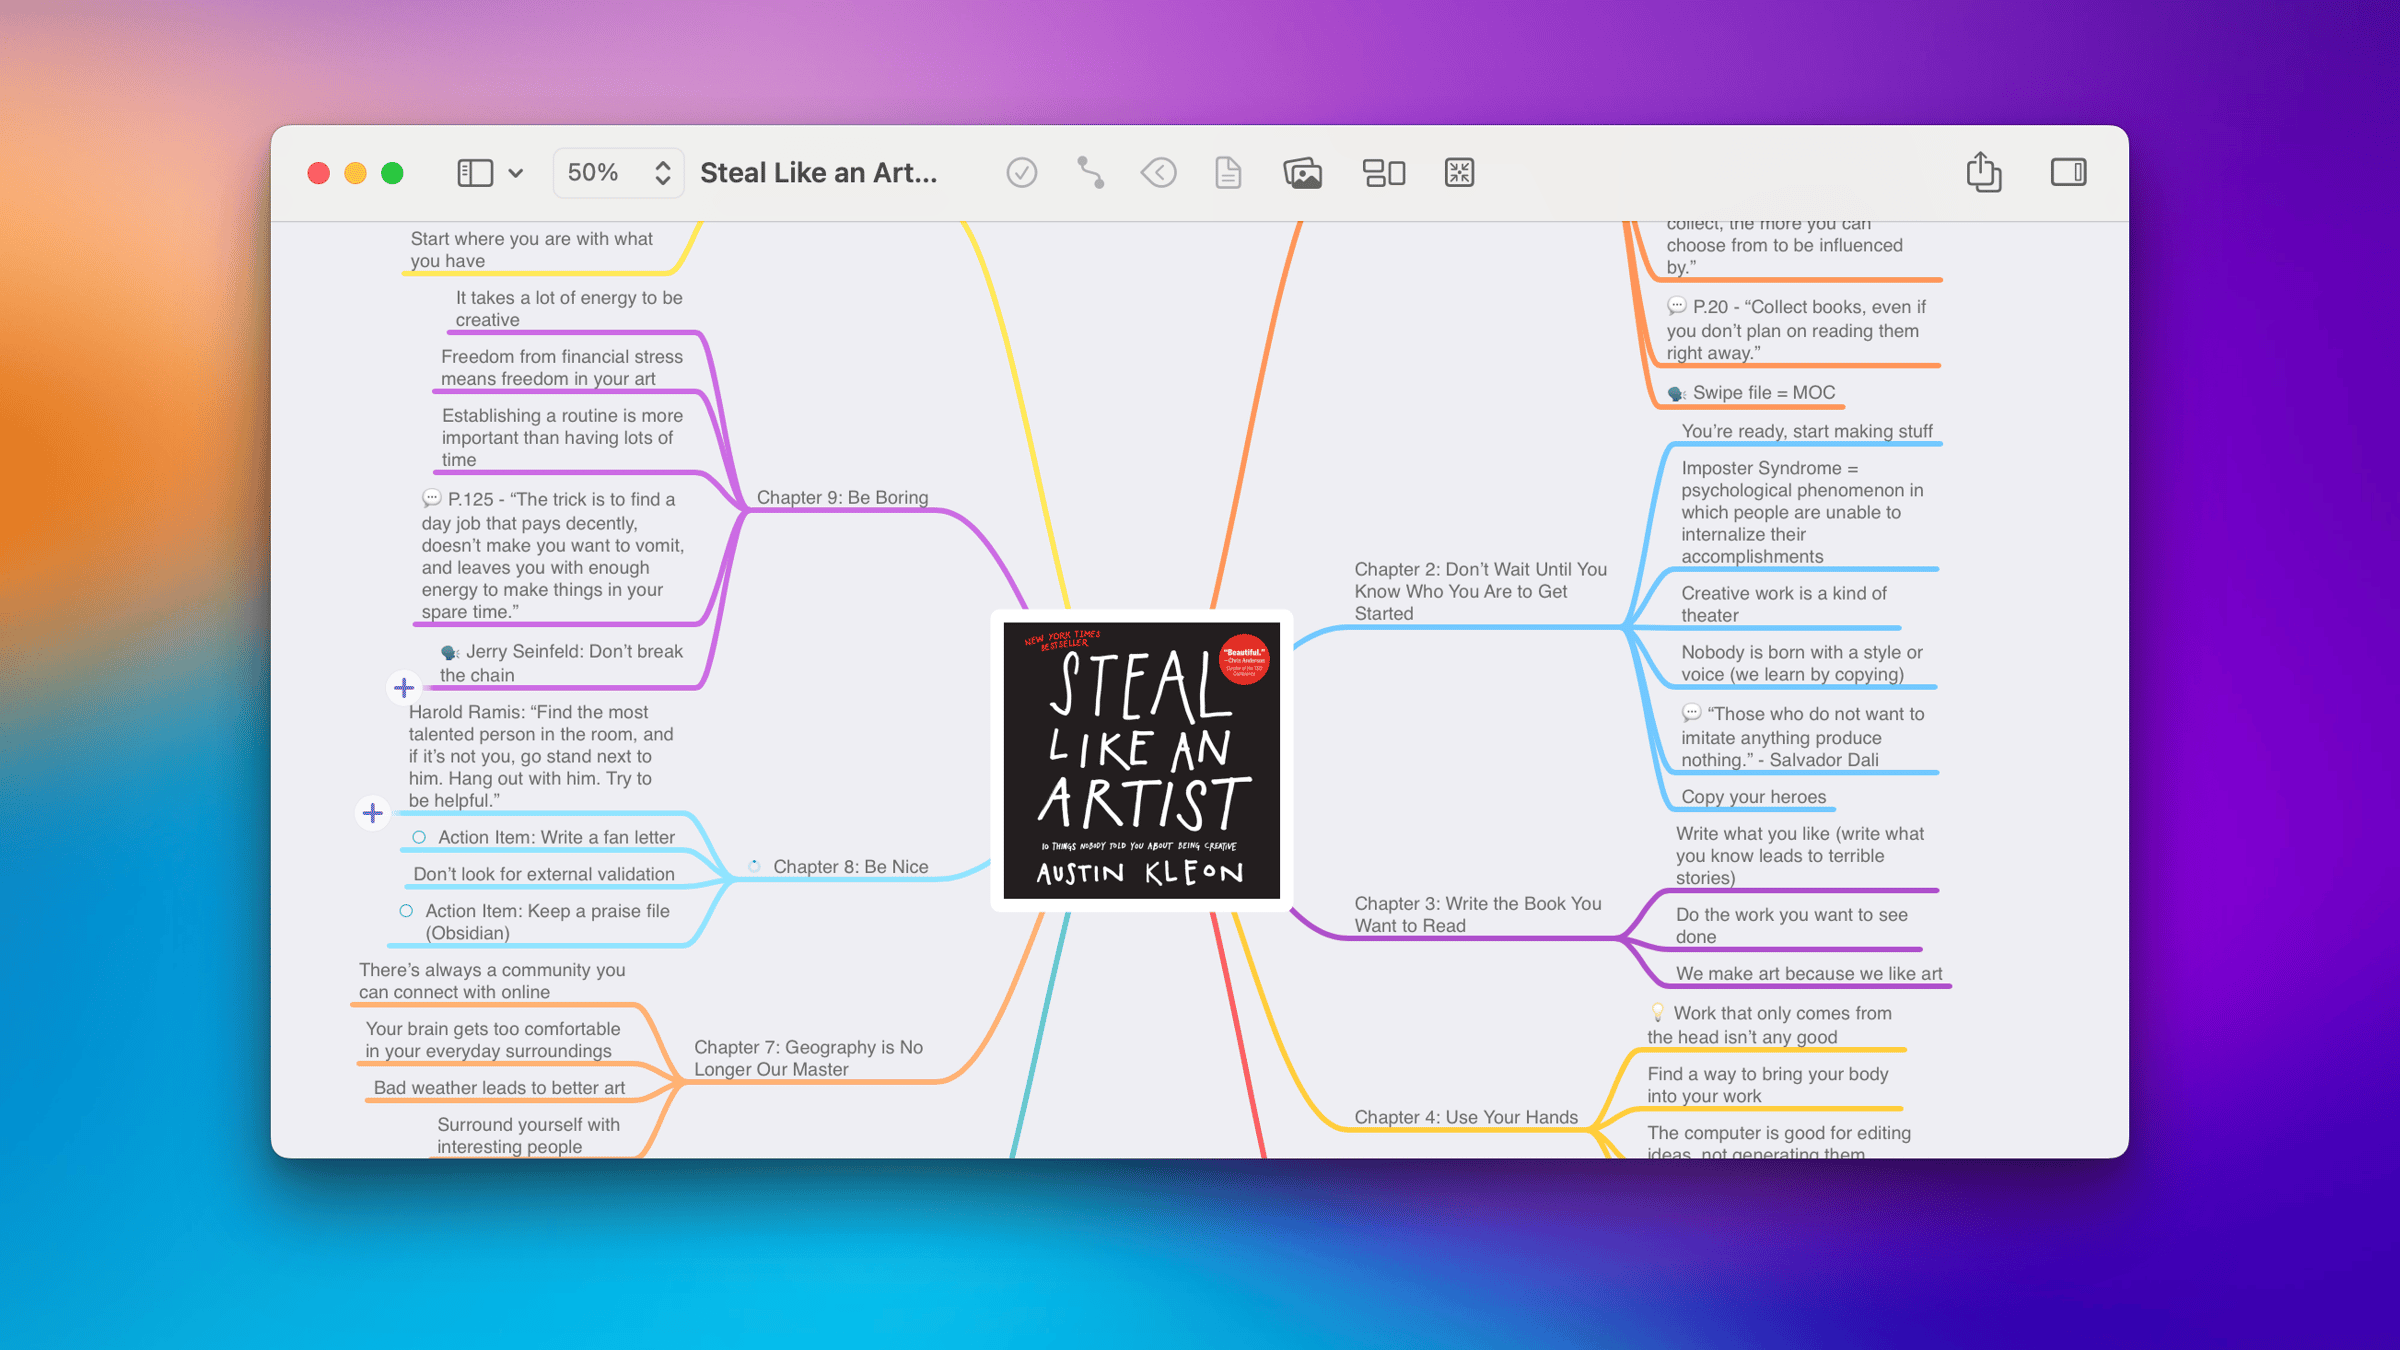The width and height of the screenshot is (2400, 1350).
Task: Click the plus button below Harold Ramis quote
Action: [373, 813]
